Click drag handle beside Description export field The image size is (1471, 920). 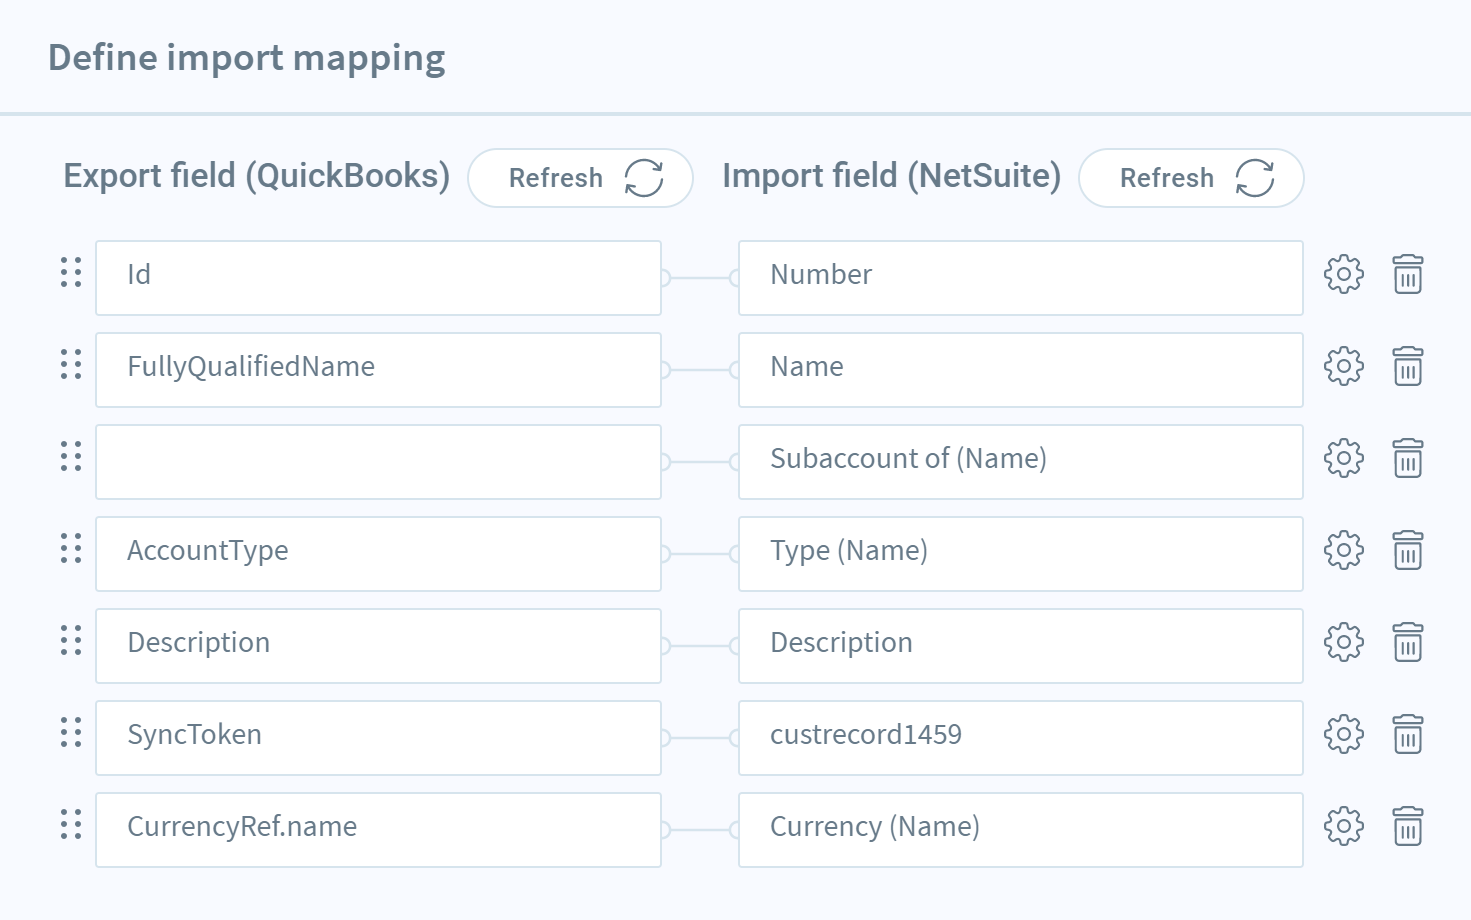point(71,640)
